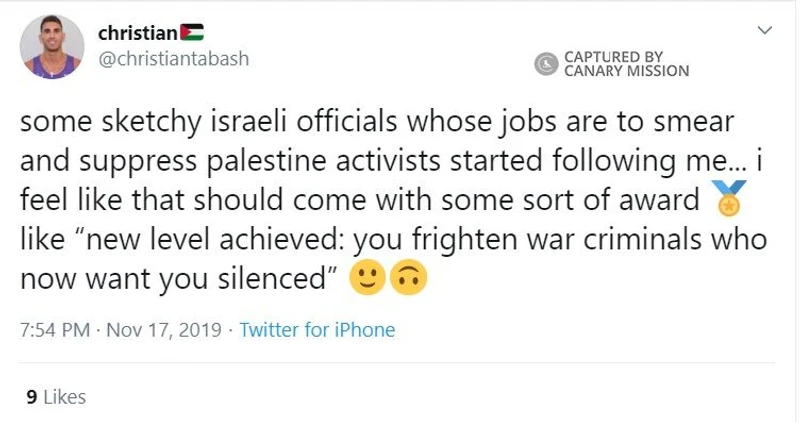
Task: Click the Captured by Canary Mission text
Action: coord(627,64)
